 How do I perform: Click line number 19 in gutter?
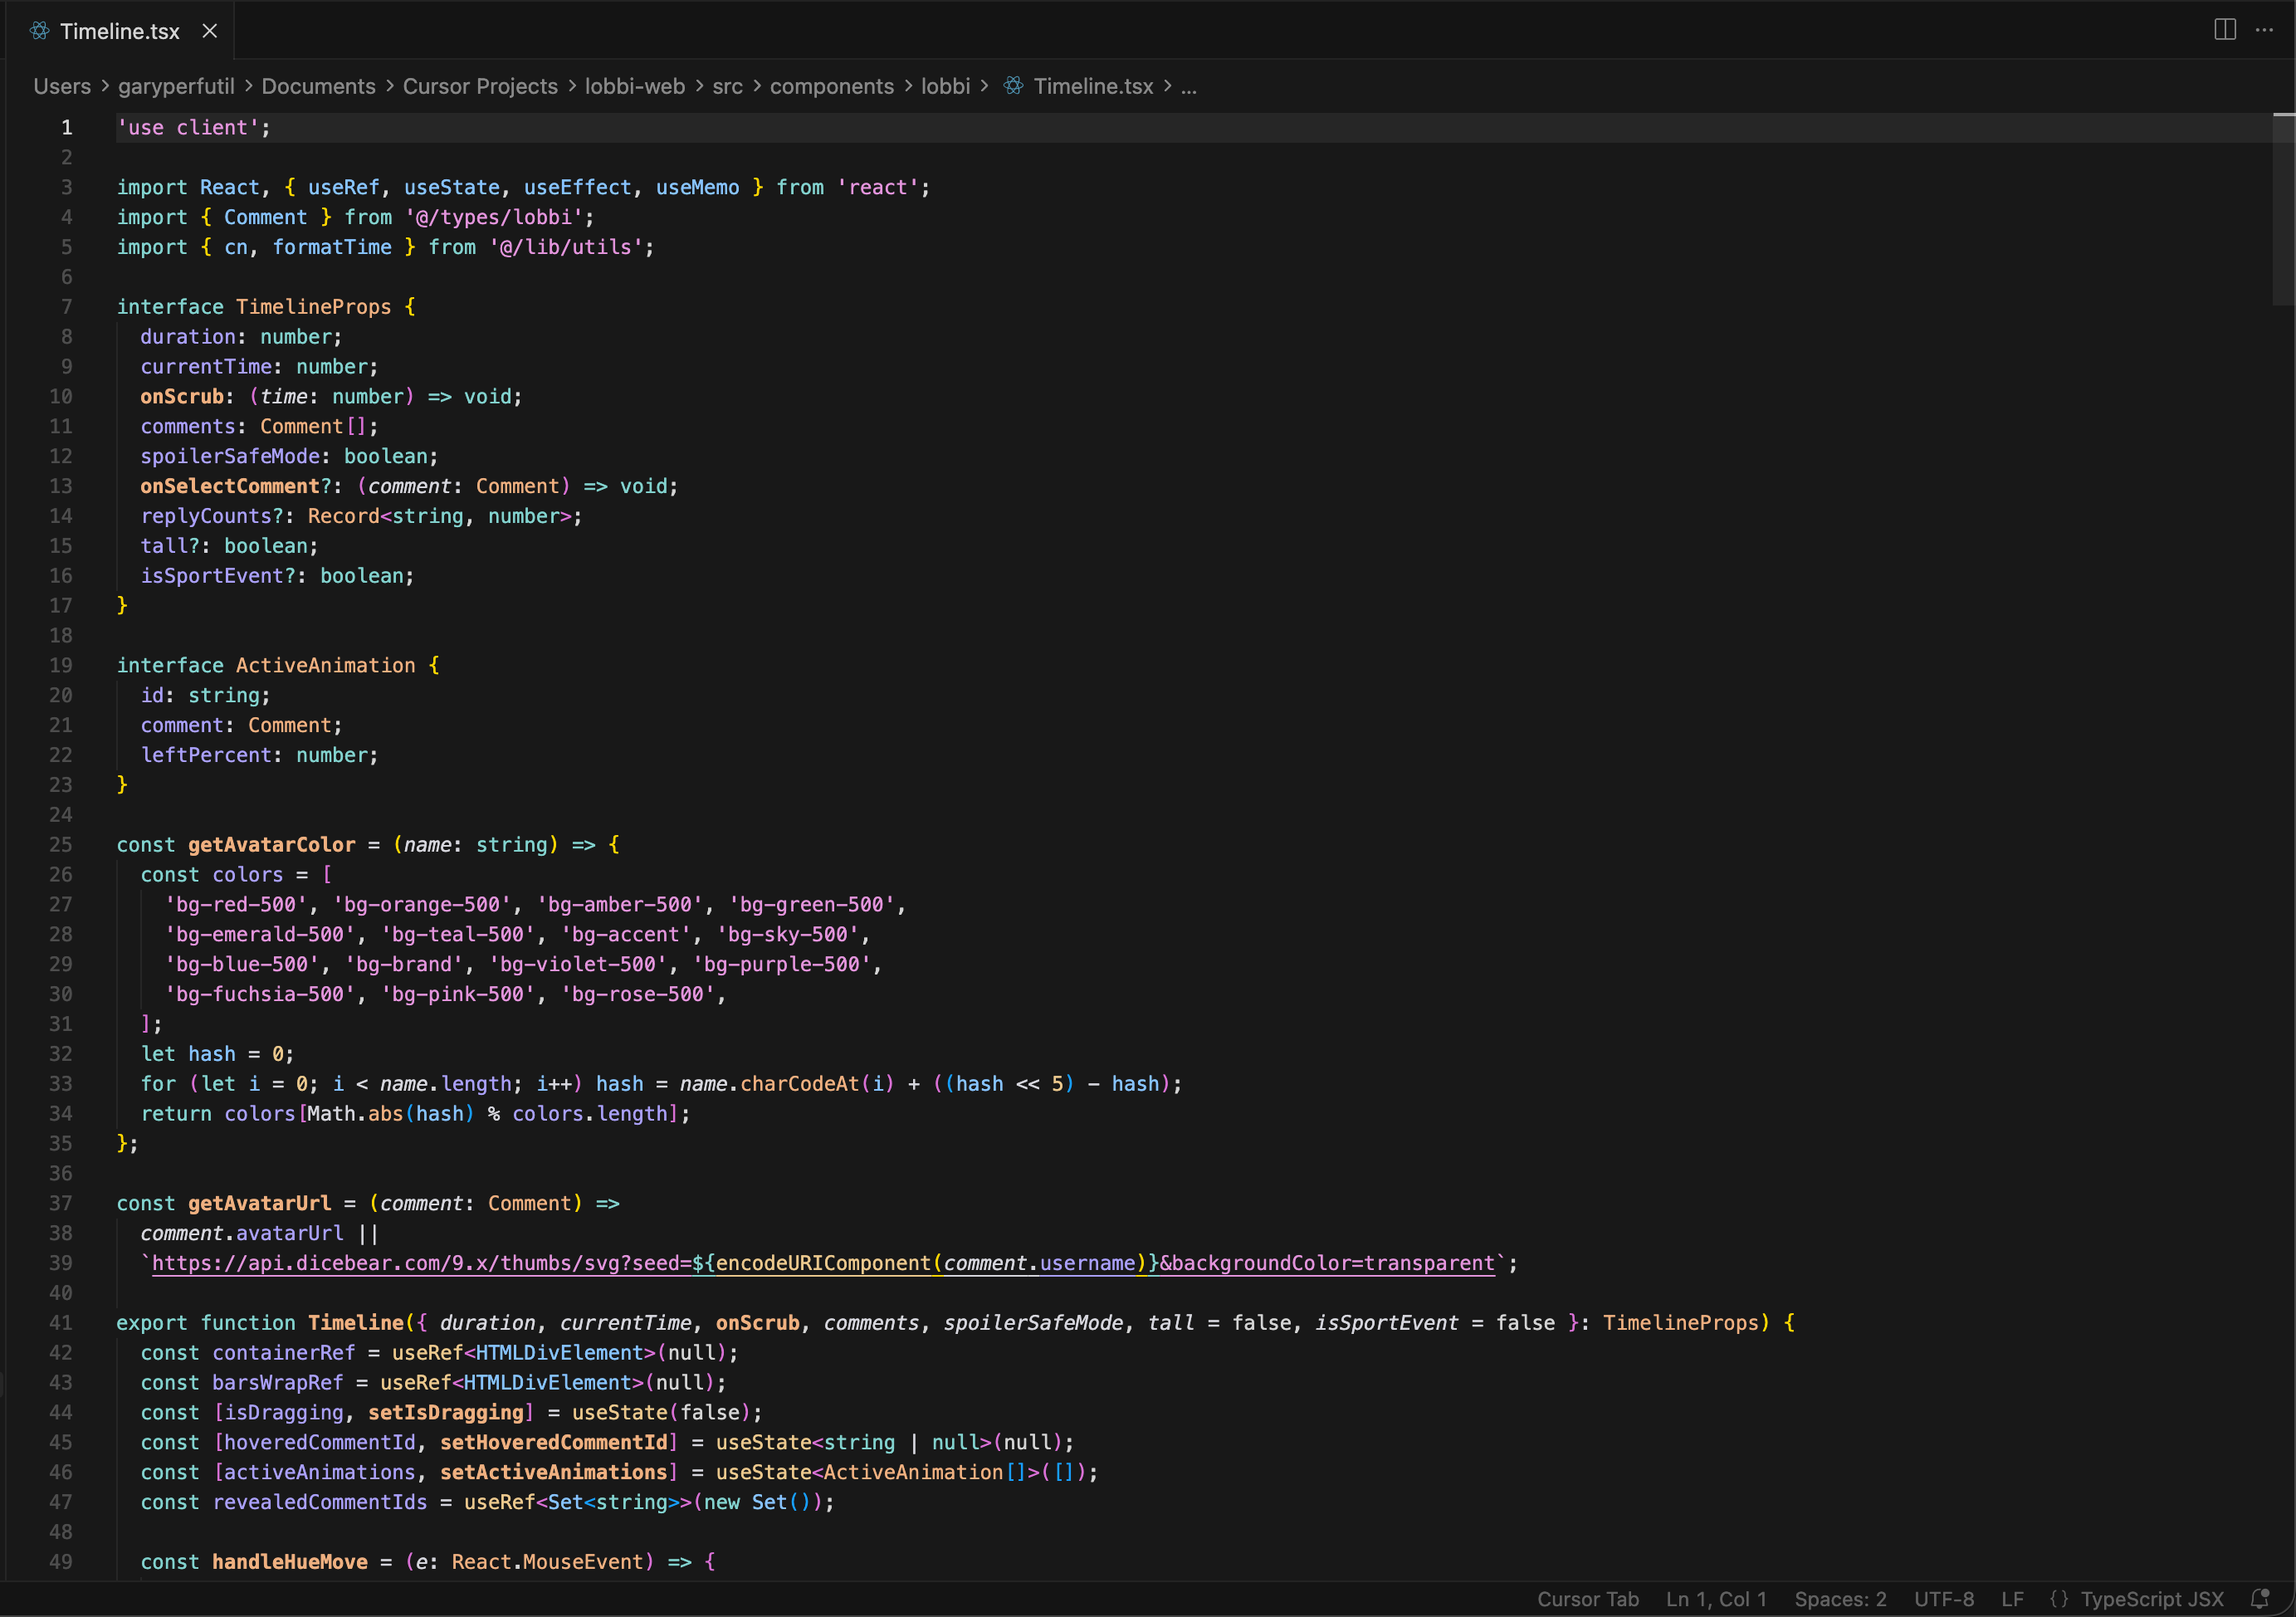pos(60,665)
